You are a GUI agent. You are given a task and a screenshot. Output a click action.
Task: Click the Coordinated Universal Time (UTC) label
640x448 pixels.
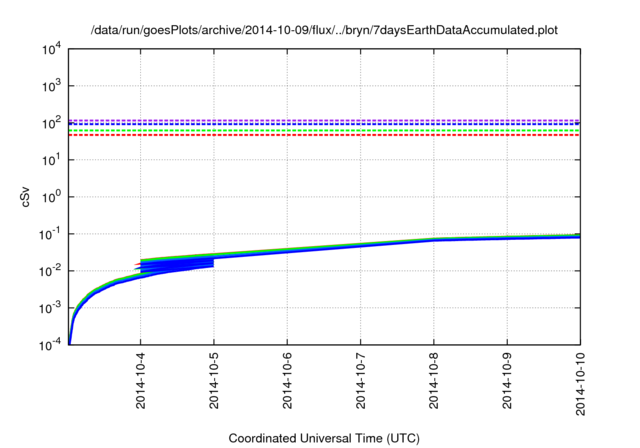324,438
